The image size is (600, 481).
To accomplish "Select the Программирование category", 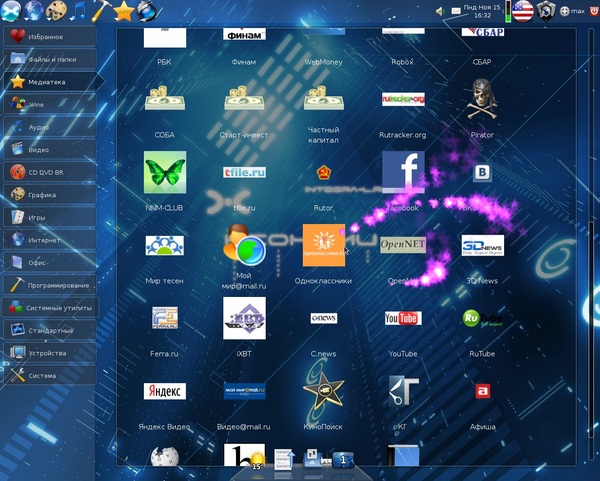I will [x=50, y=285].
